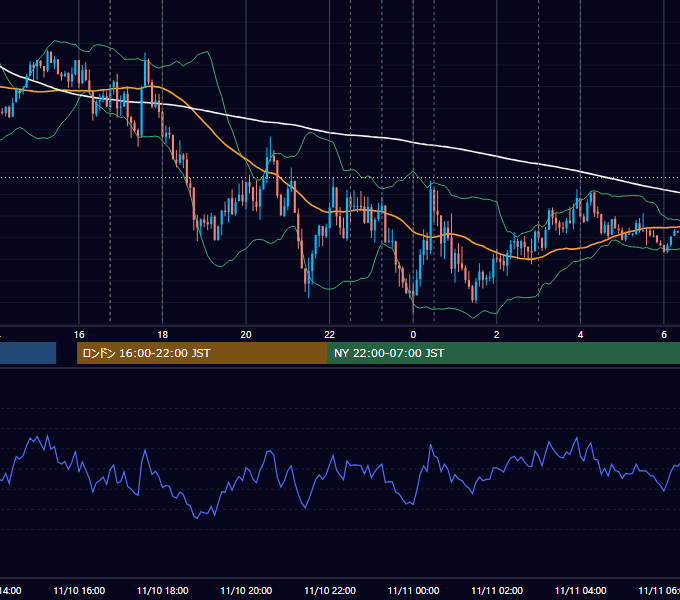Click the 2 hour label on upper axis
The image size is (680, 600).
point(497,334)
